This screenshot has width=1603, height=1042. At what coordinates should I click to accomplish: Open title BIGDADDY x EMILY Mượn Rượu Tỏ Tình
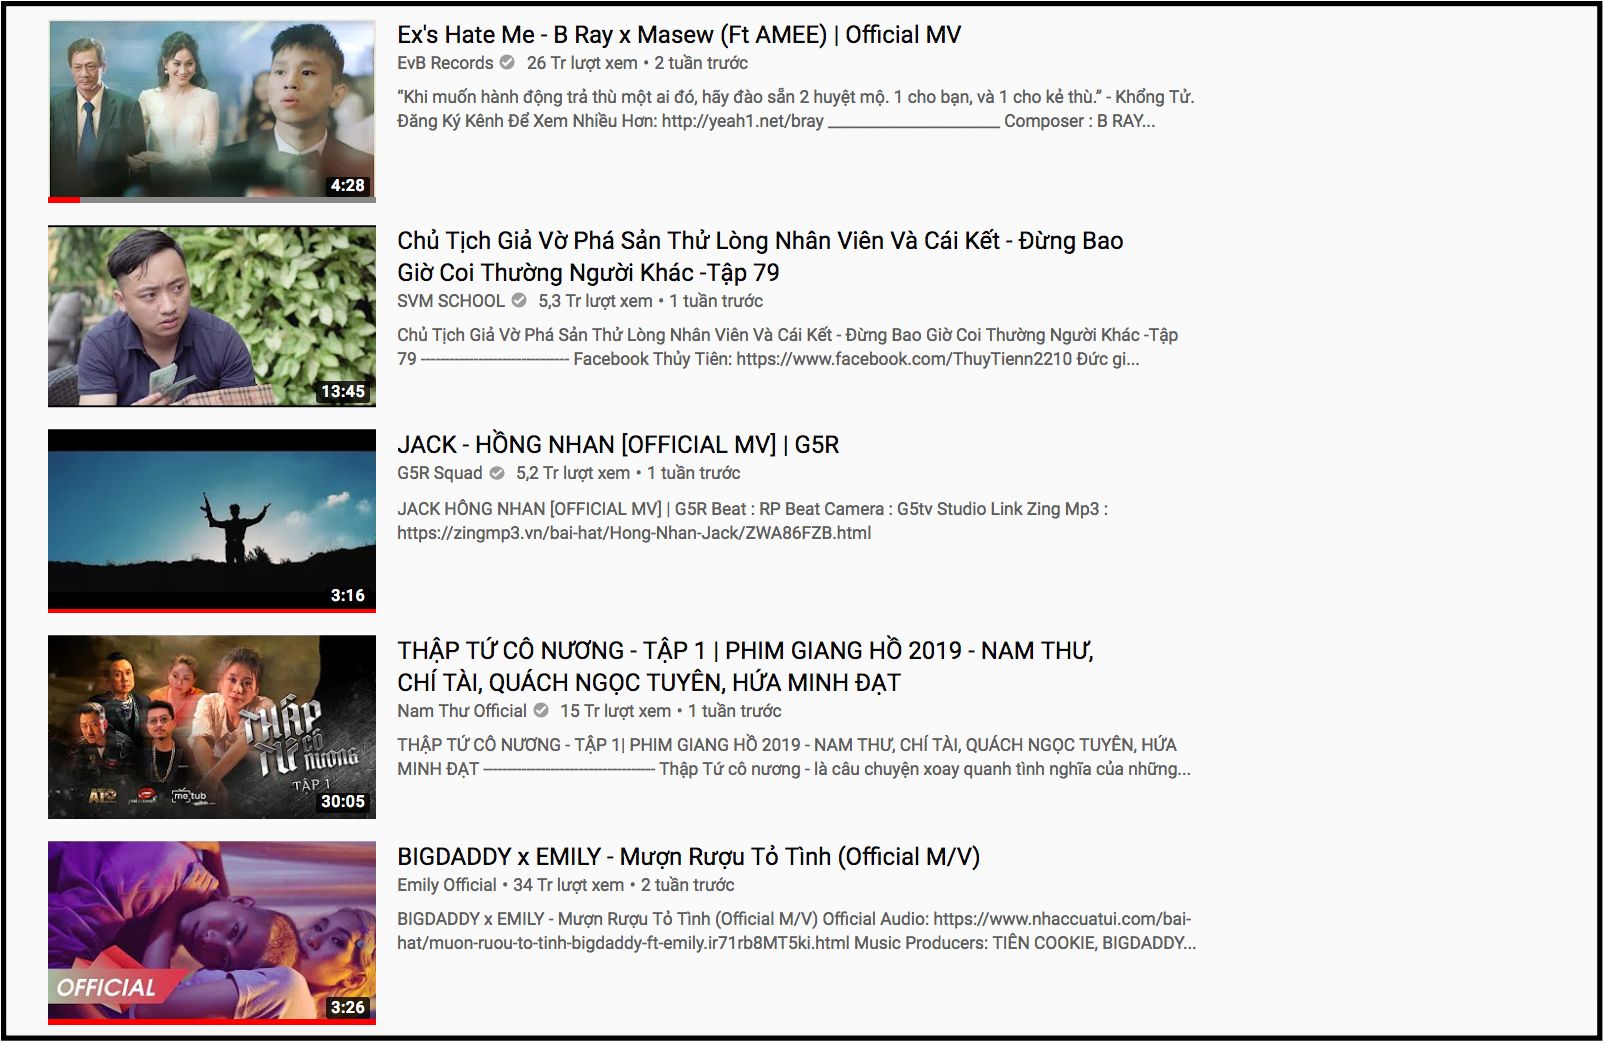pyautogui.click(x=688, y=857)
